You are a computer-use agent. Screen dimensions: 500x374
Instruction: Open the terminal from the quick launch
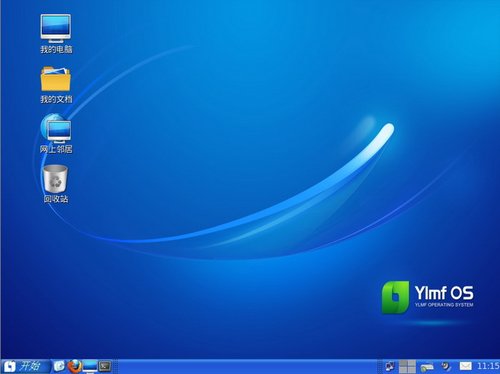pyautogui.click(x=105, y=366)
